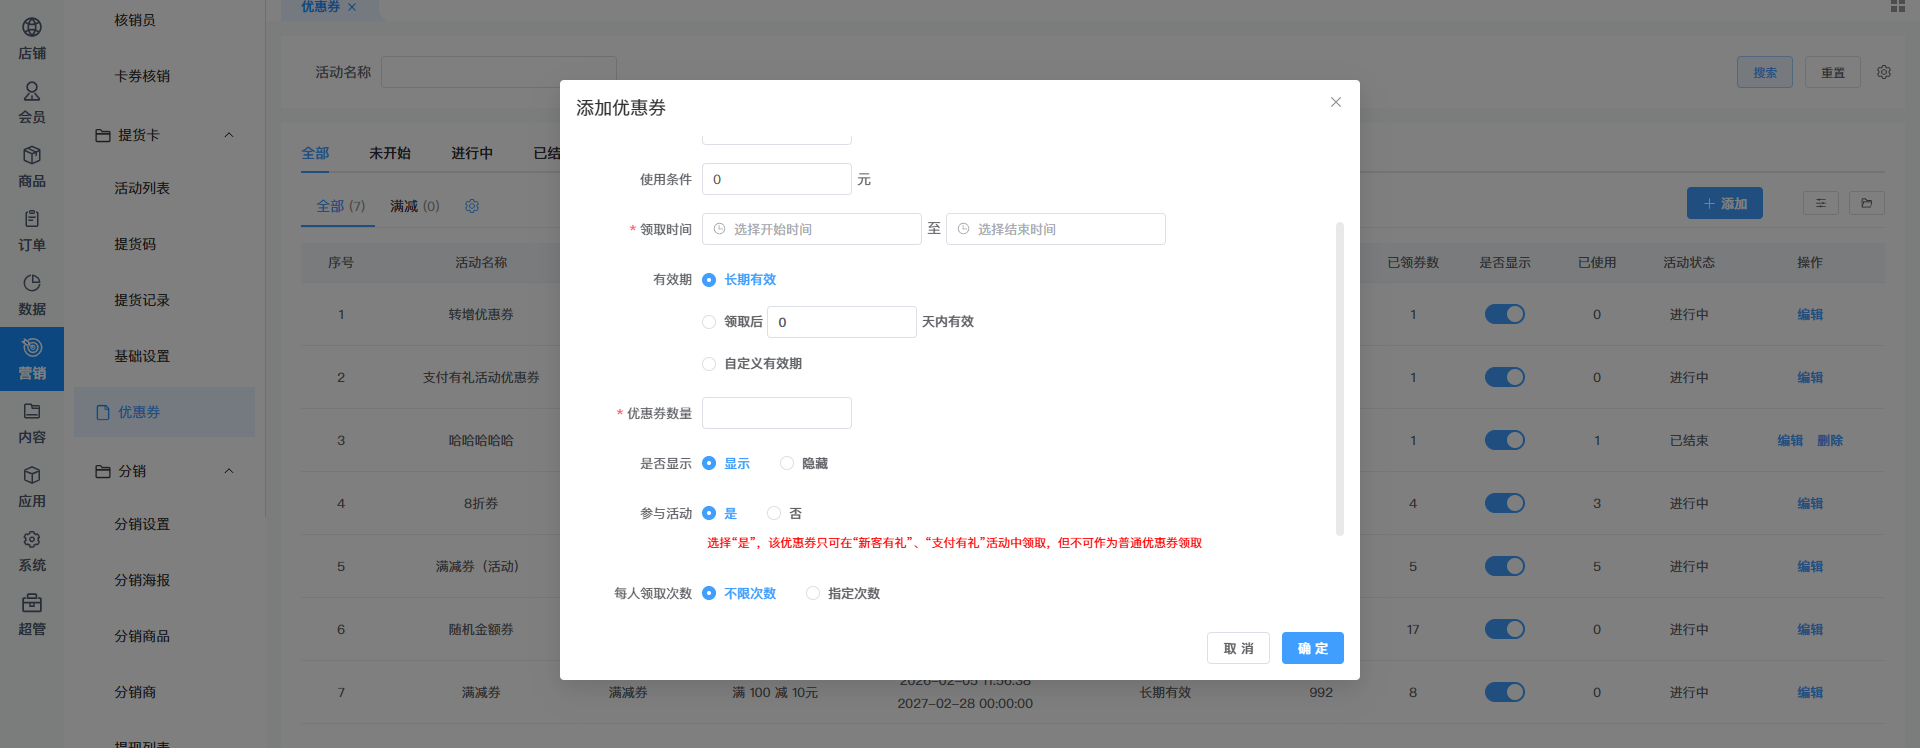Click the column layout icon button
The height and width of the screenshot is (748, 1920).
tap(1821, 203)
